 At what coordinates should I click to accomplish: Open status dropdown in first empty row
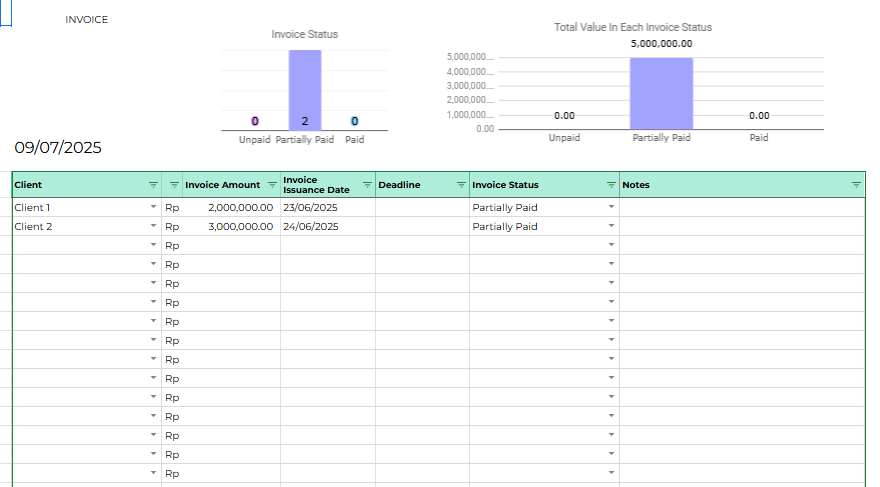pyautogui.click(x=611, y=245)
